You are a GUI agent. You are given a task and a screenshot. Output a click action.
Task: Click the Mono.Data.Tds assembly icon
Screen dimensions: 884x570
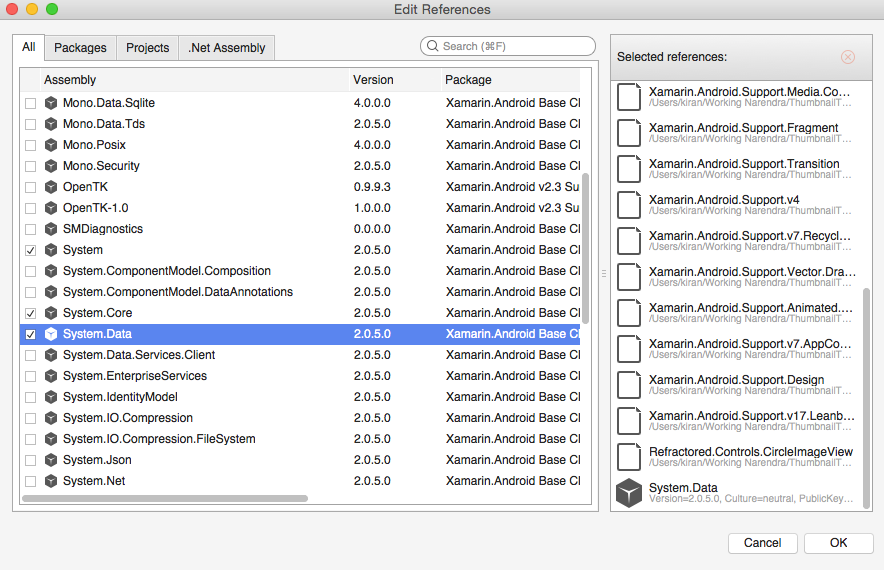(51, 124)
